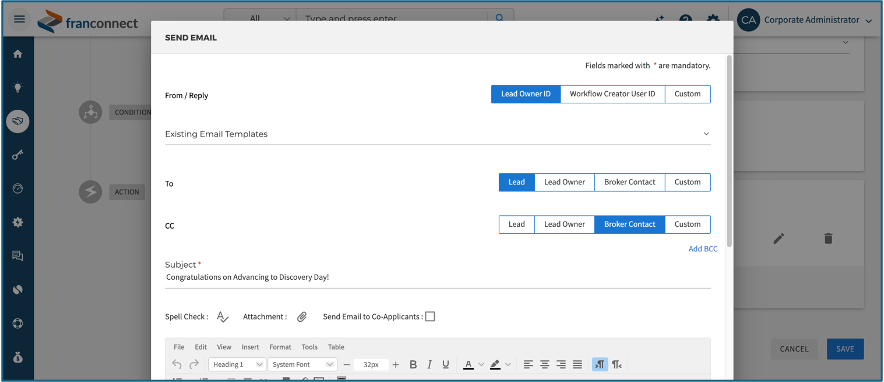Set right-to-left text direction
The height and width of the screenshot is (382, 884).
tap(617, 365)
